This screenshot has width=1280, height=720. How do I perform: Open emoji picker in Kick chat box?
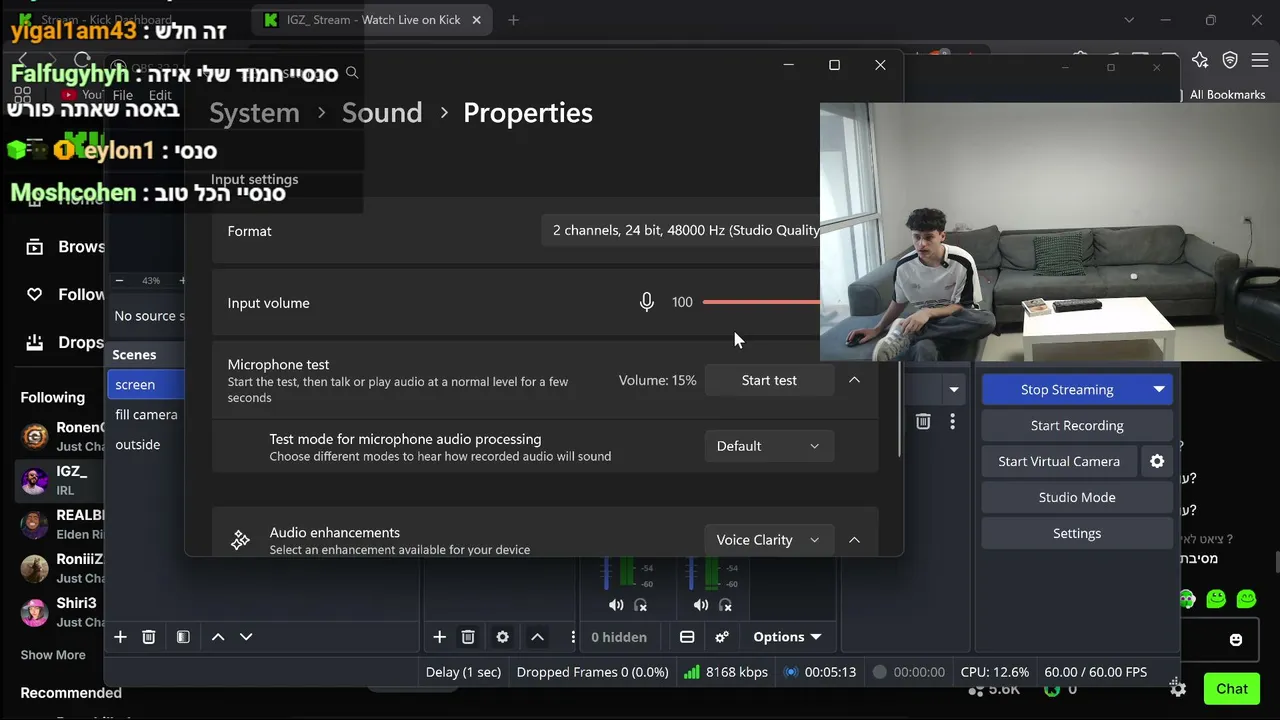[1236, 640]
